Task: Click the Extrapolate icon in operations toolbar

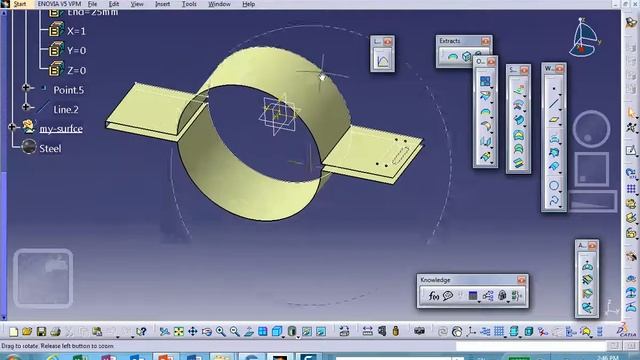Action: [485, 156]
